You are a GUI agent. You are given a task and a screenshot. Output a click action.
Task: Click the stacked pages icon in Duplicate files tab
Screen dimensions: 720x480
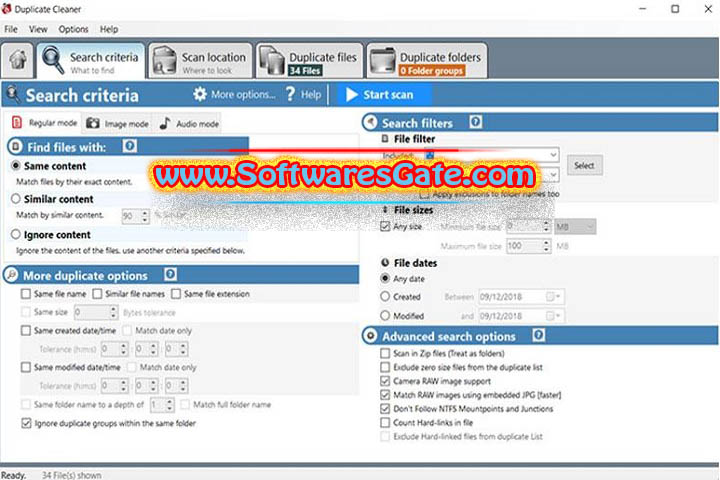click(x=272, y=61)
